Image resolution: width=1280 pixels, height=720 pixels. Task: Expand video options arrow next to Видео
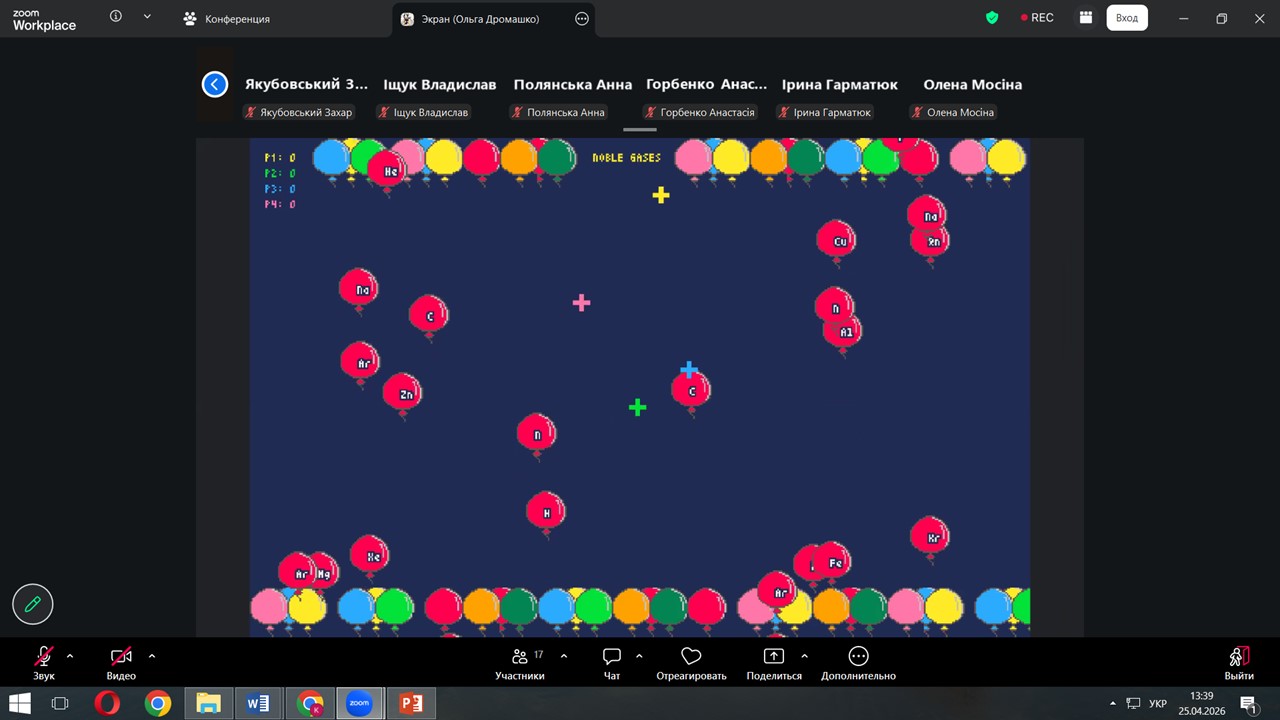pos(152,656)
